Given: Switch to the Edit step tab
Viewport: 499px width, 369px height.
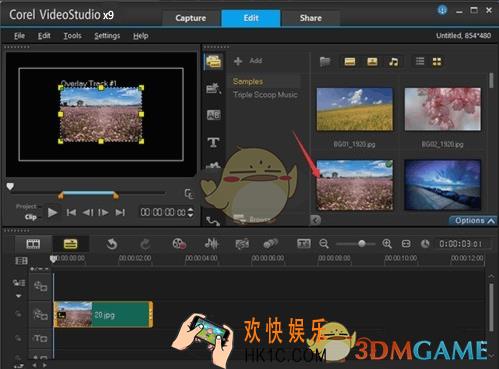Looking at the screenshot, I should [x=251, y=18].
